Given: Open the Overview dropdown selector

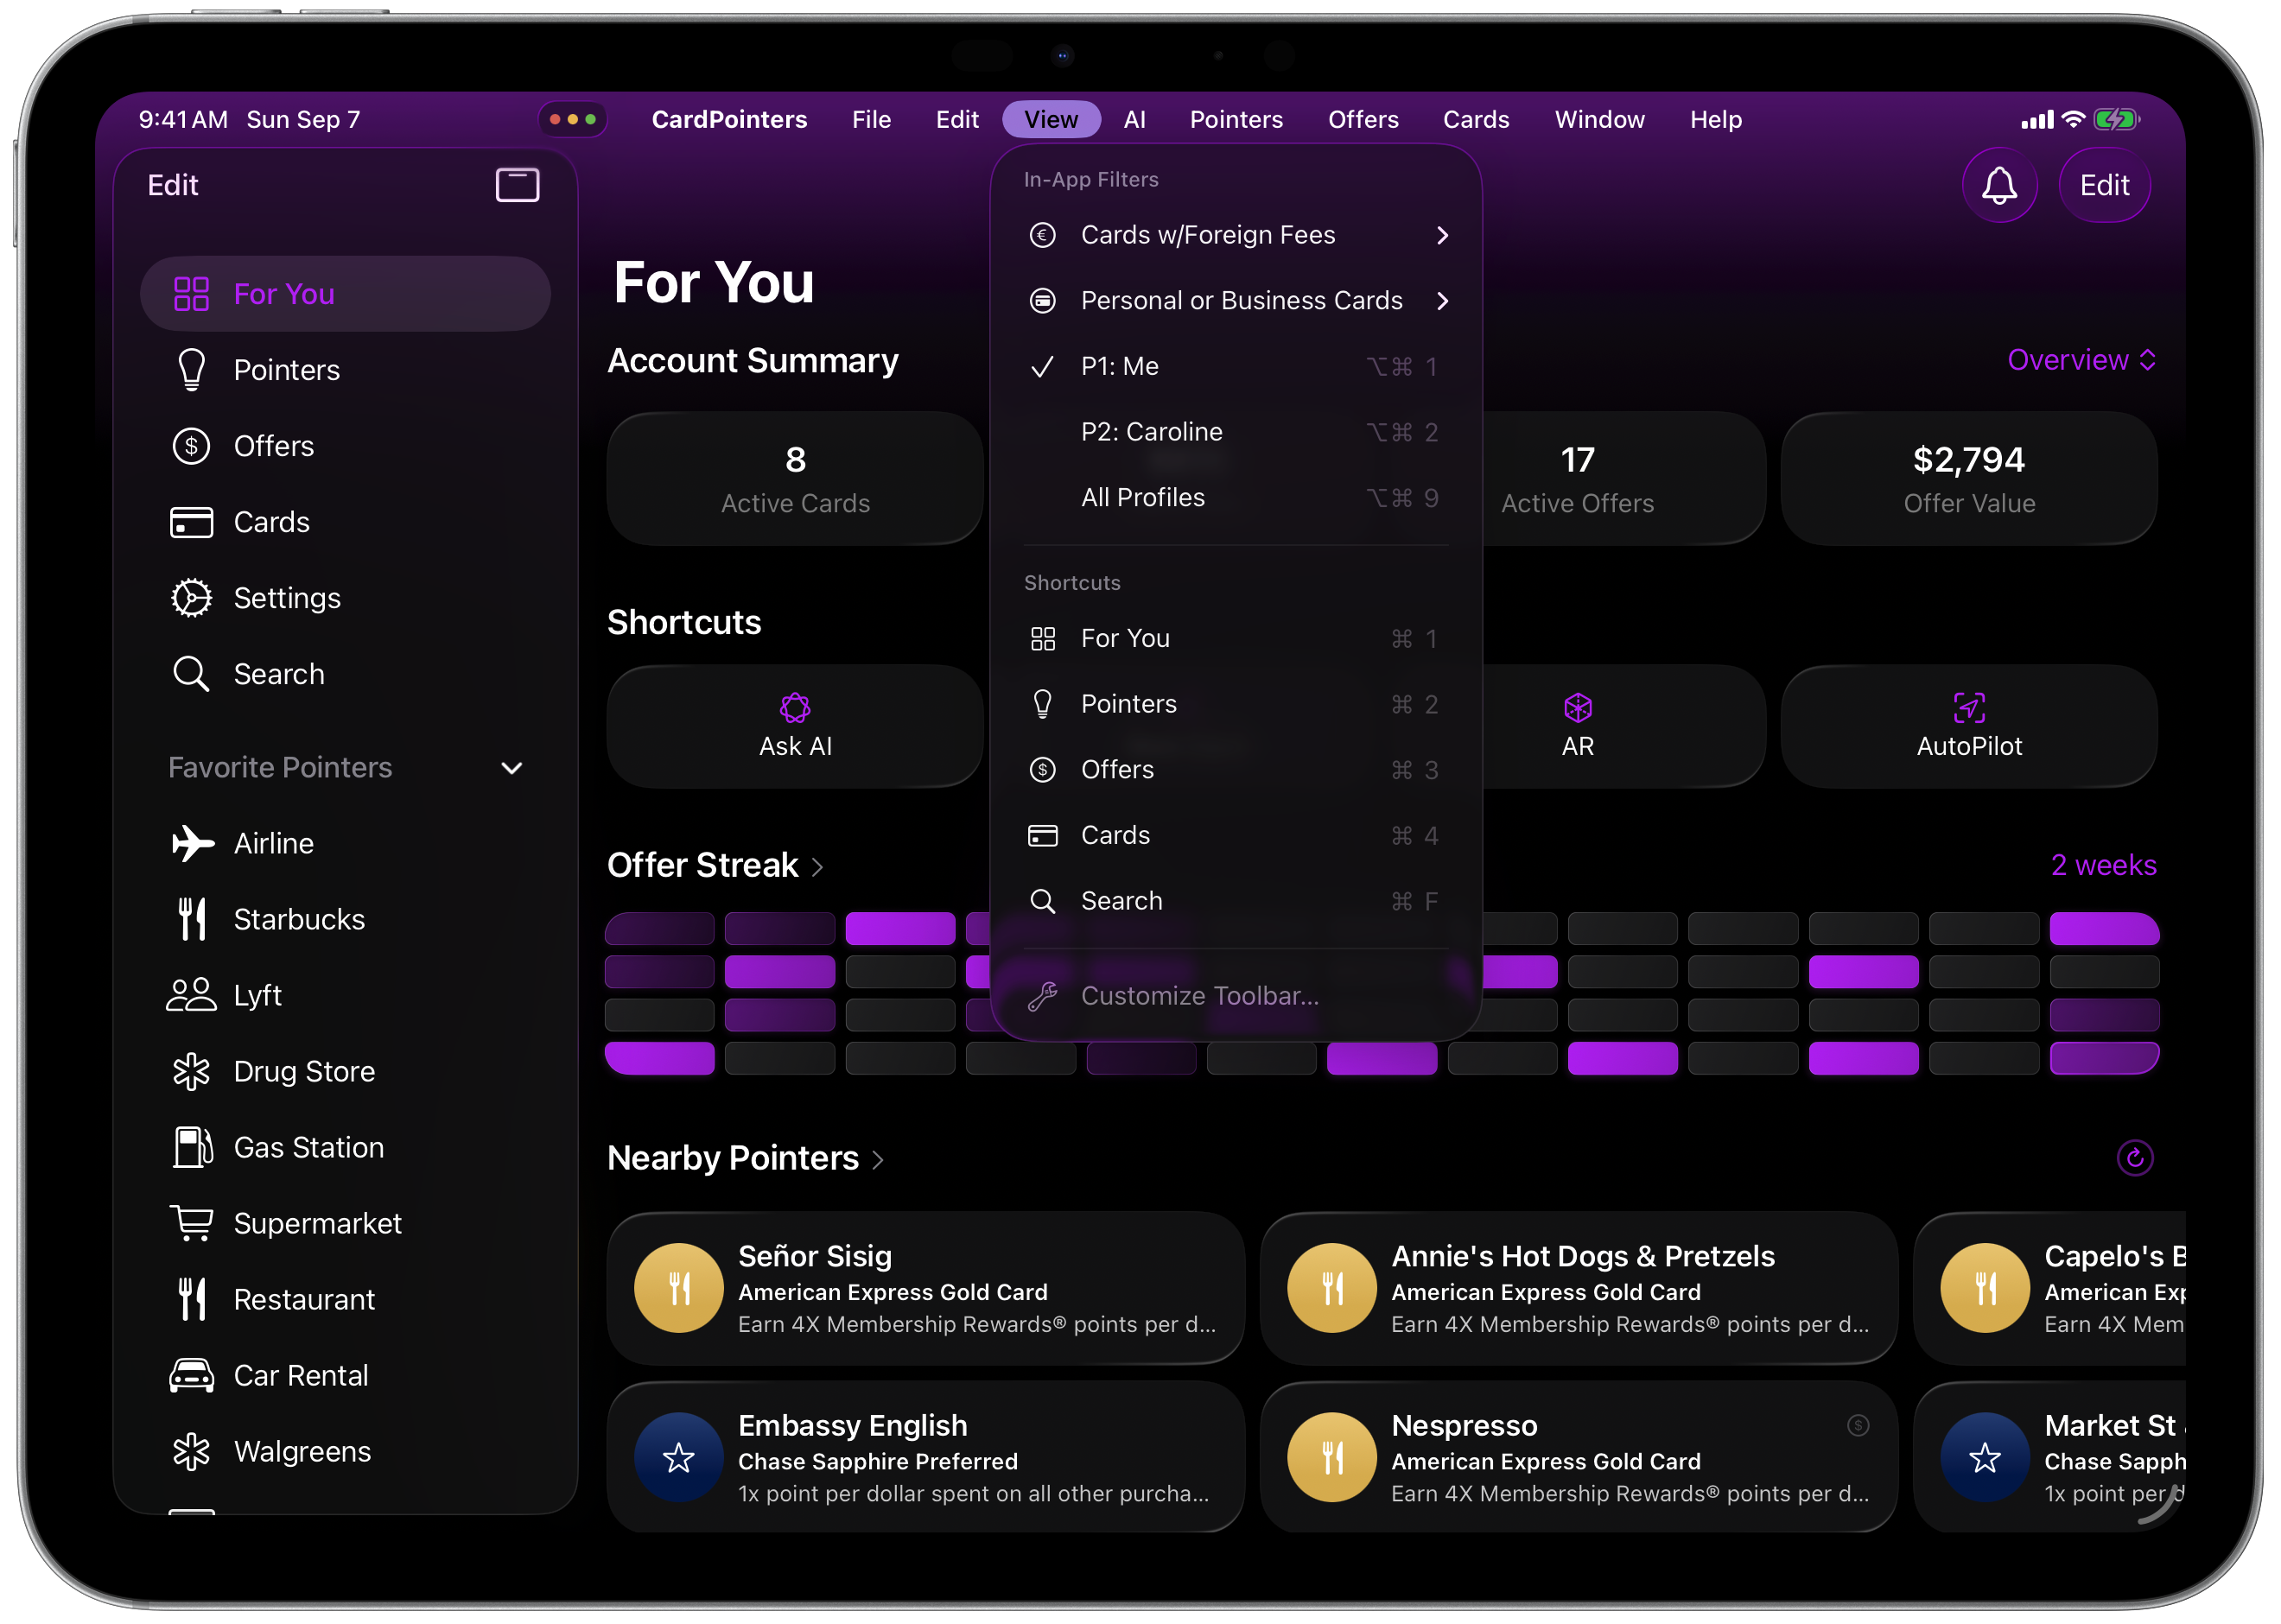Looking at the screenshot, I should coord(2080,360).
